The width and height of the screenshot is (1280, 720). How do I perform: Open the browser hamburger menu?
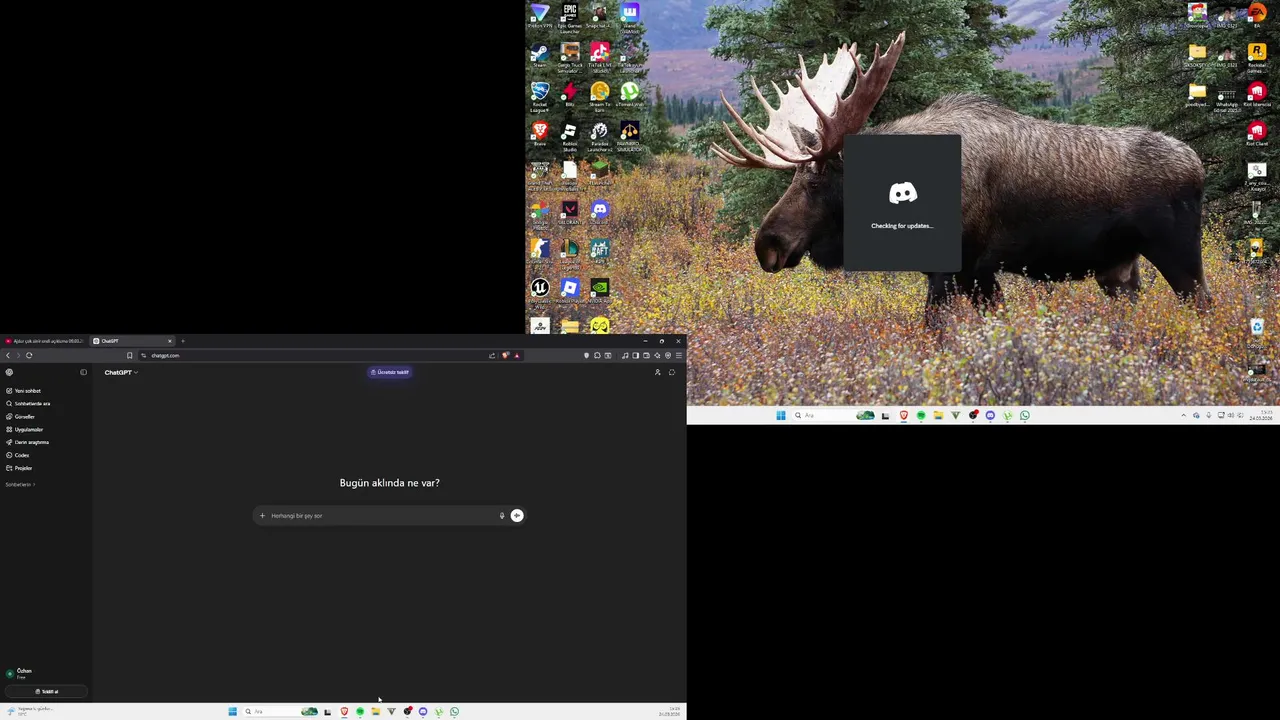679,355
